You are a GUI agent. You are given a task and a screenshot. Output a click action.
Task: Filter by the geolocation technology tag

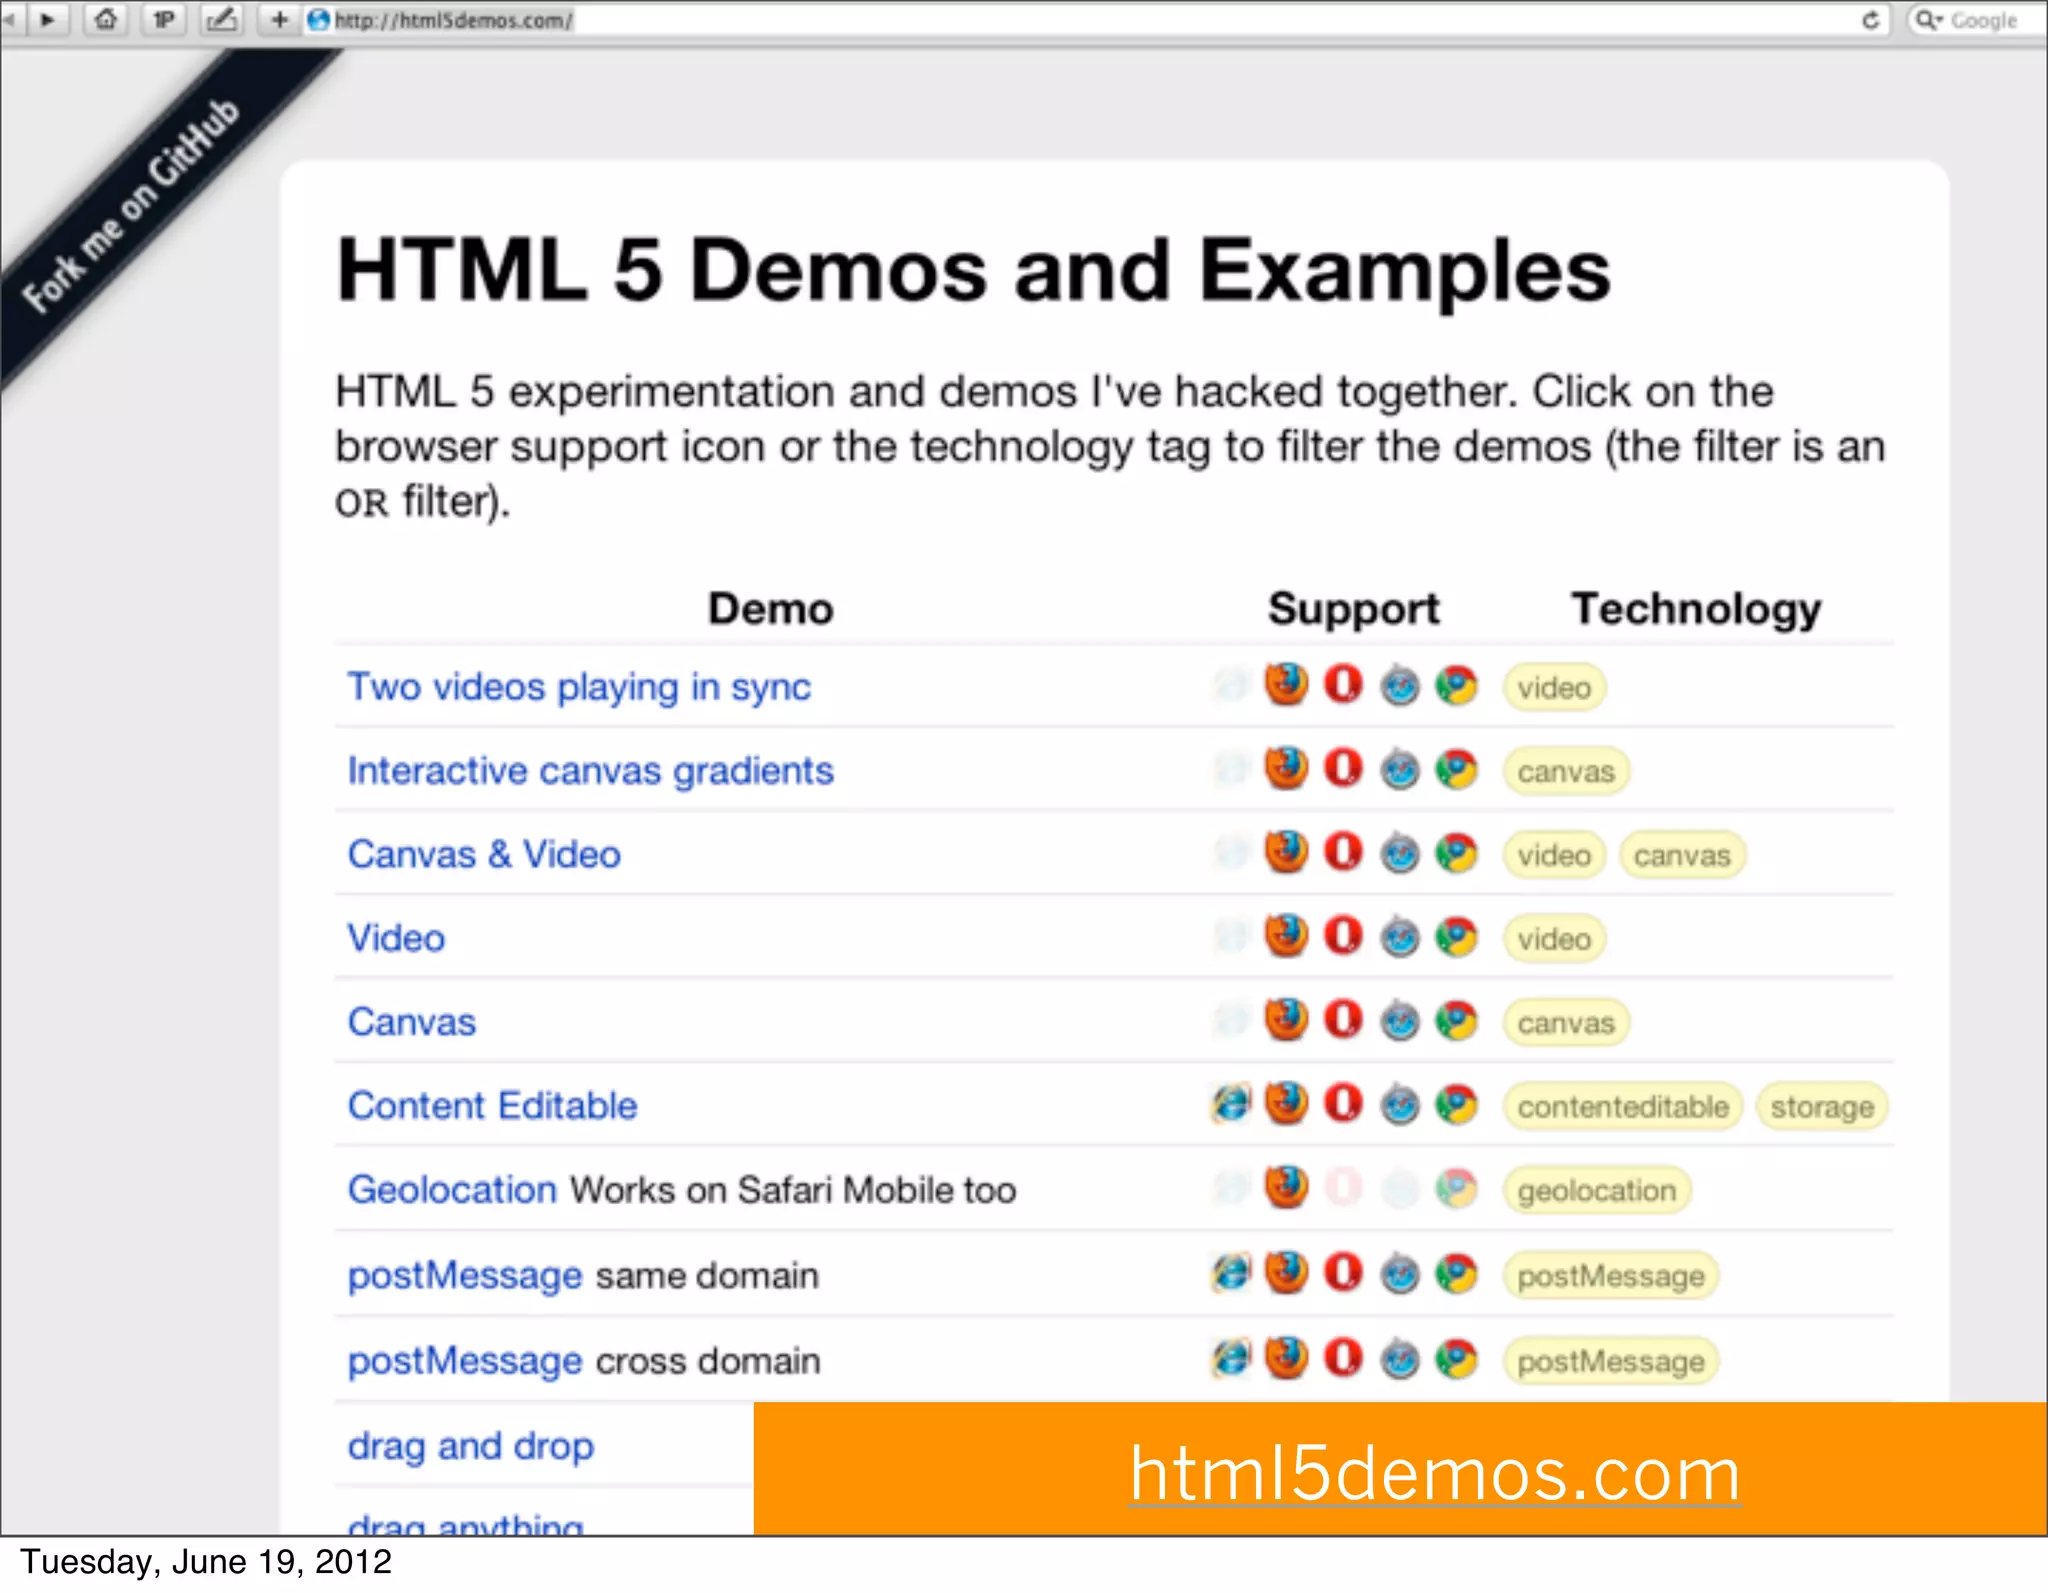[1596, 1190]
